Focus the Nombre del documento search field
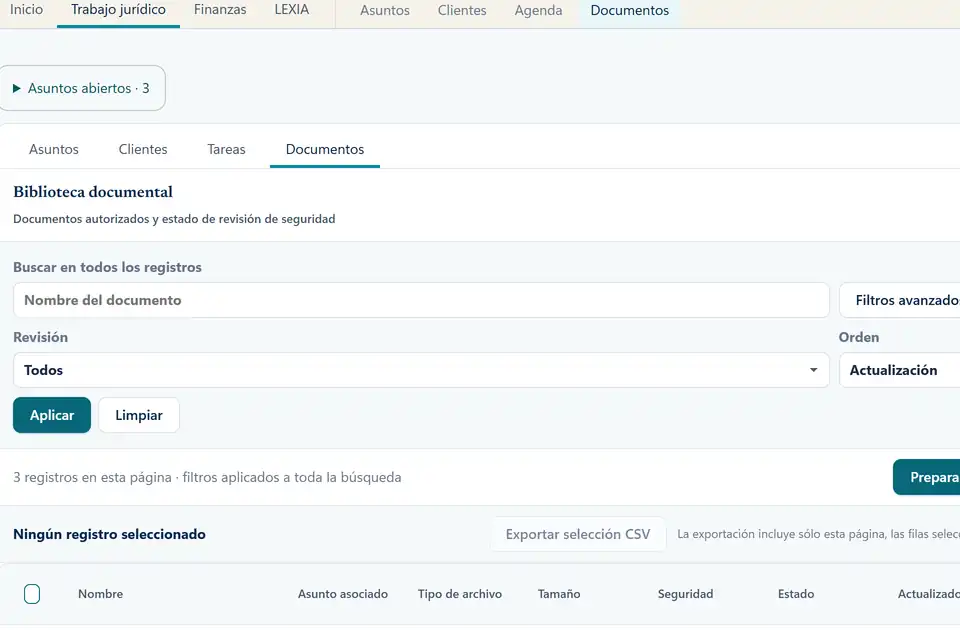 pos(421,300)
